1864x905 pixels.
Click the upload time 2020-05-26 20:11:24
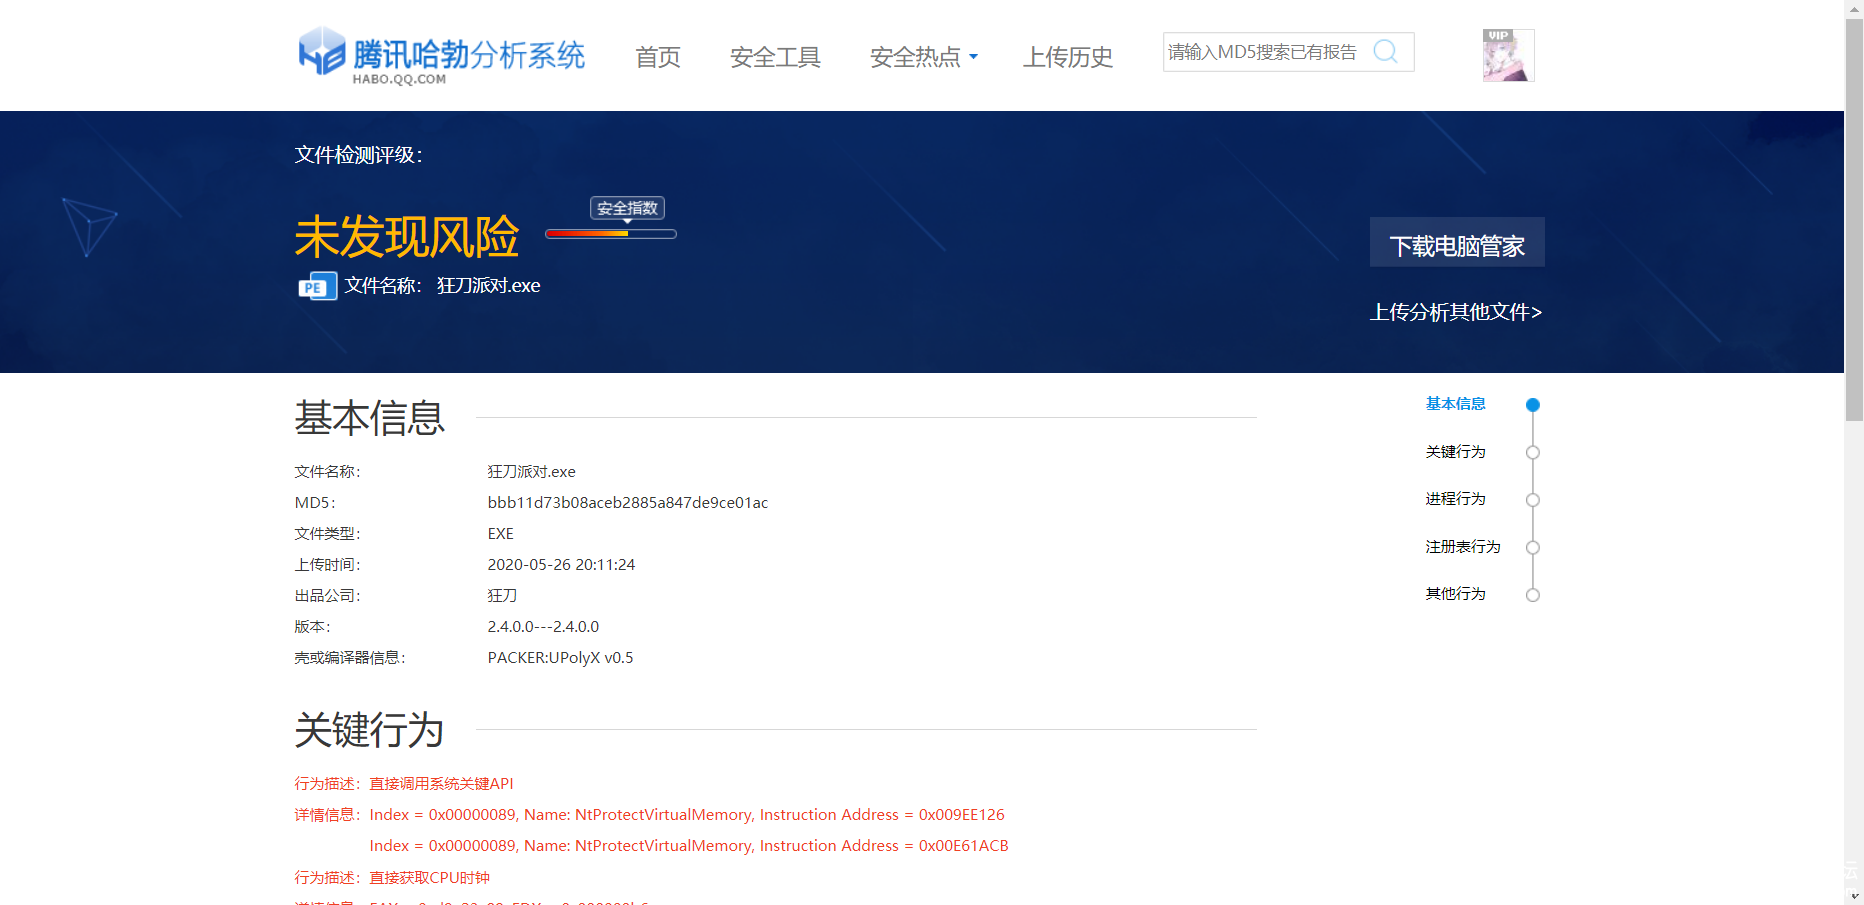[561, 565]
